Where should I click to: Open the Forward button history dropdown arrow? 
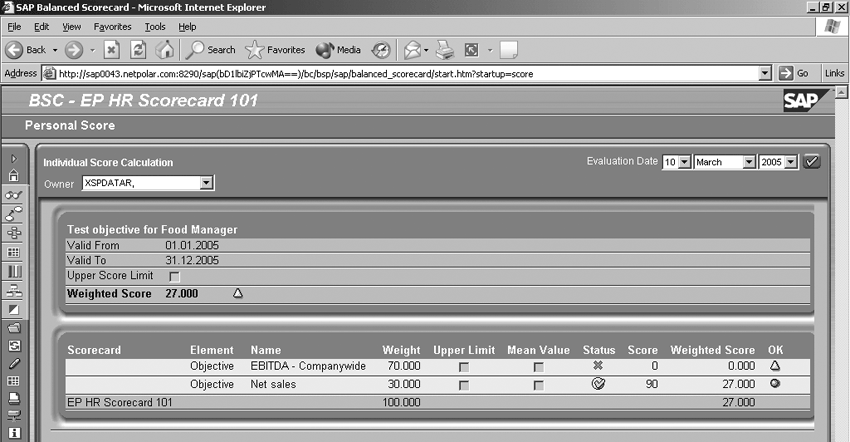pos(92,50)
